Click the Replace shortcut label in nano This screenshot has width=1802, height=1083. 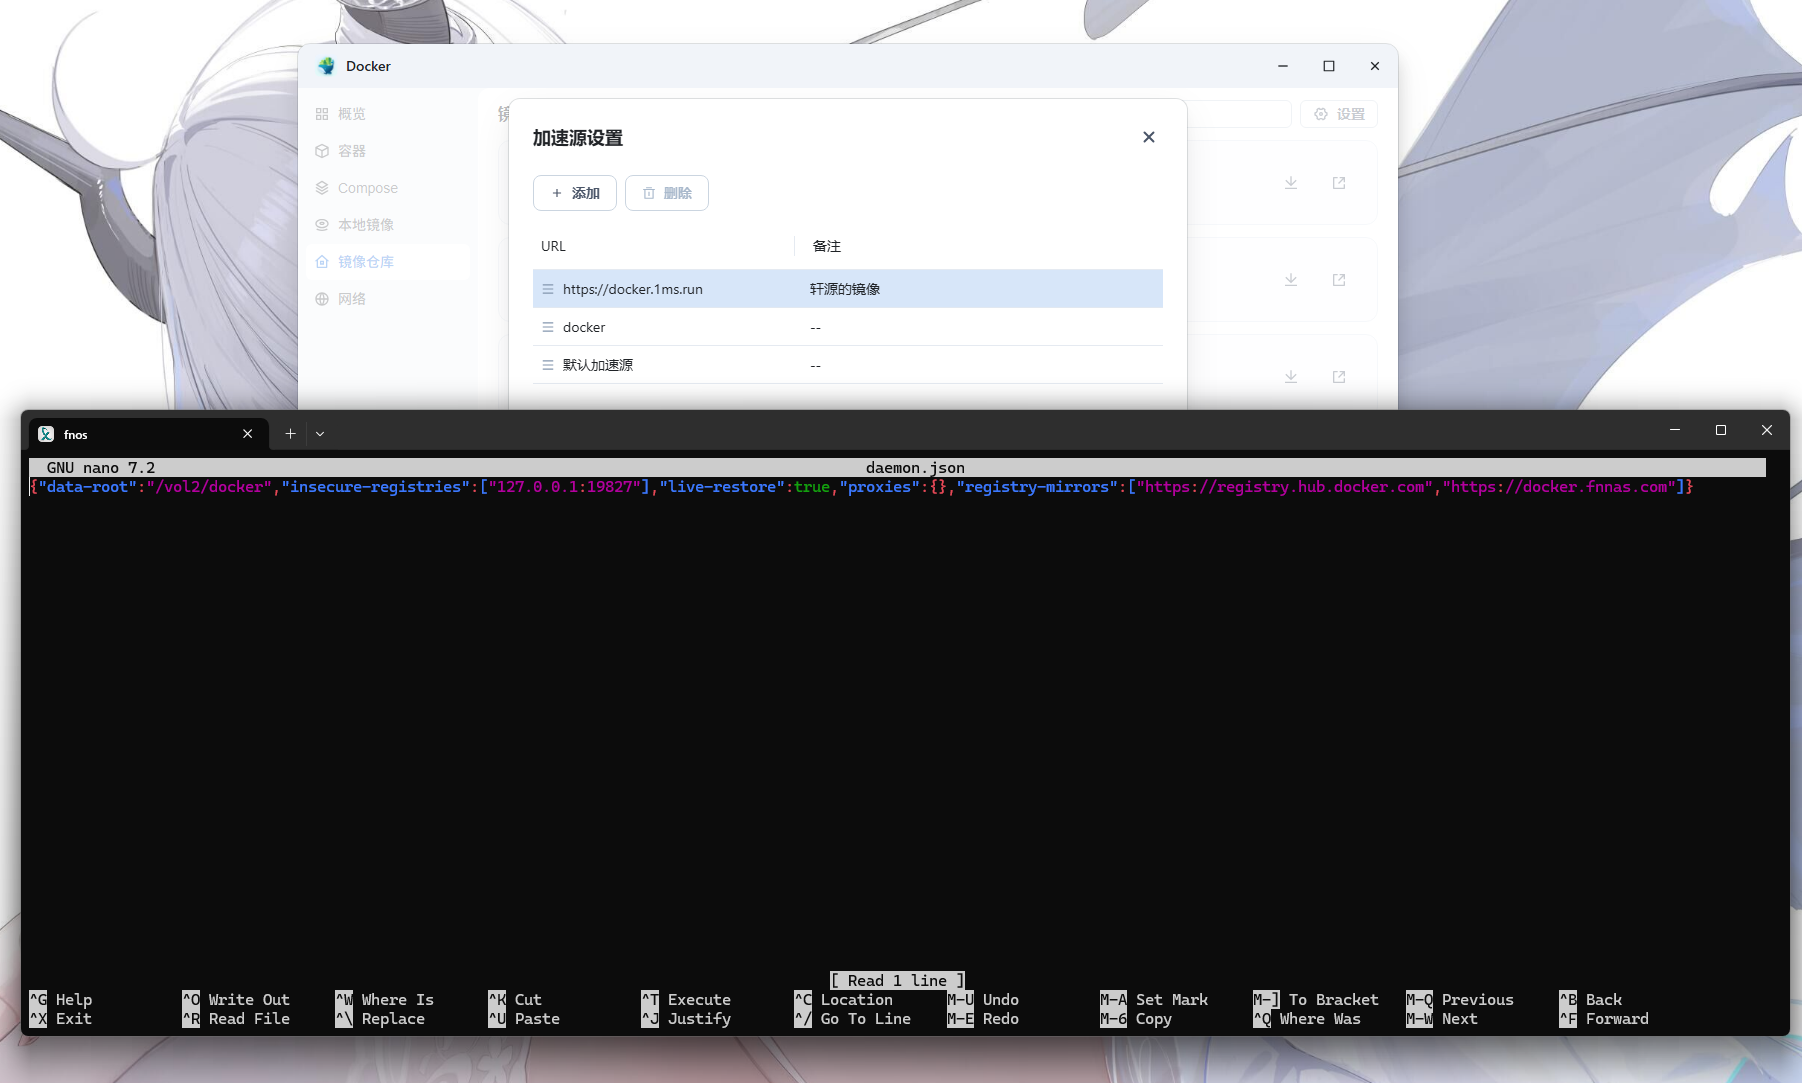click(393, 1019)
